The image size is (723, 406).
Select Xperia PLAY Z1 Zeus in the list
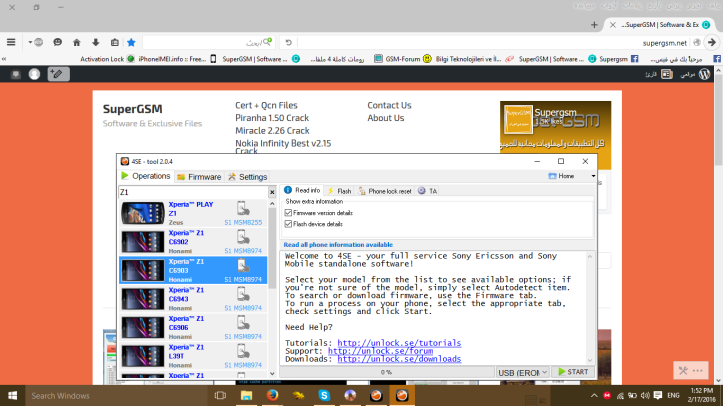pos(193,213)
